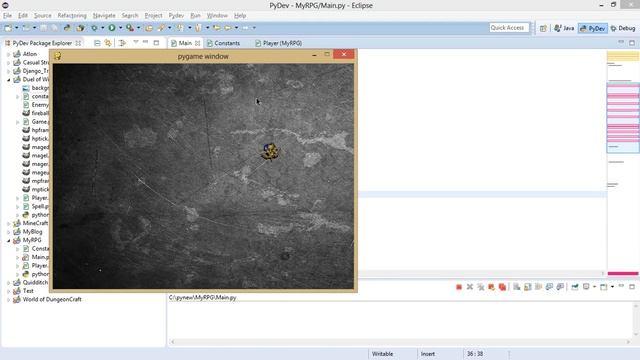Click the Open Console icon
Image resolution: width=640 pixels, height=360 pixels.
(604, 287)
